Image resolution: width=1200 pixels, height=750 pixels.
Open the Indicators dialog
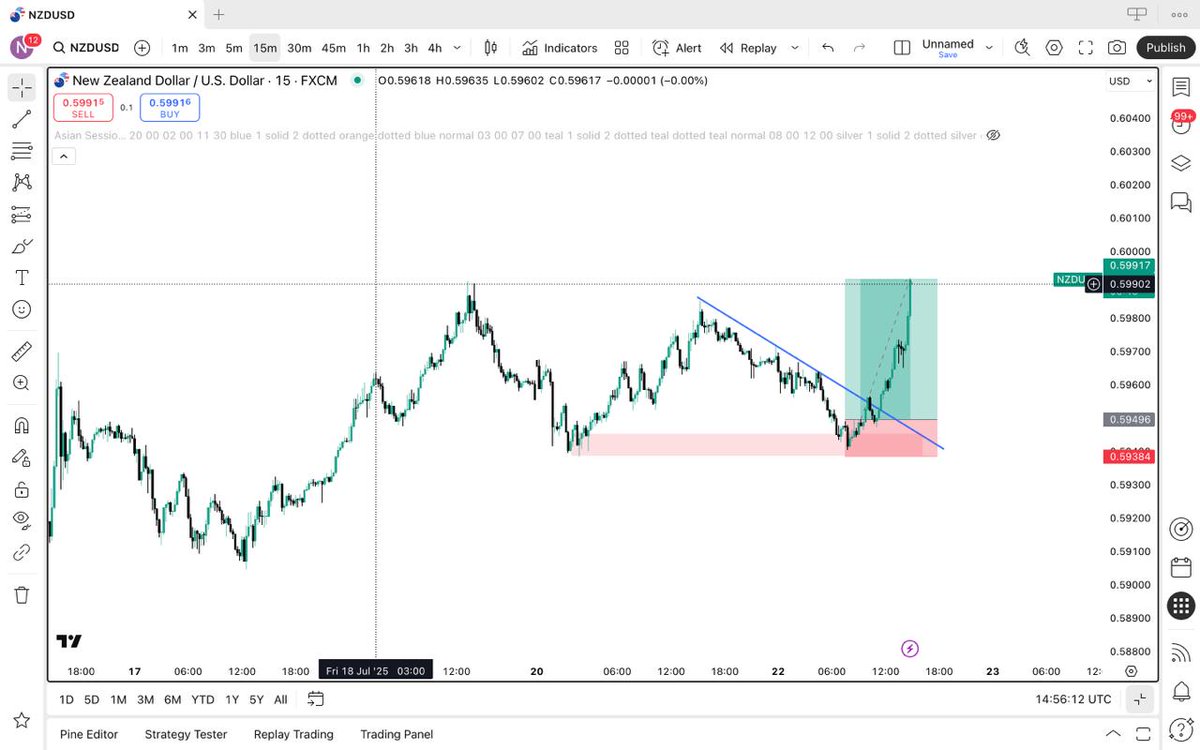click(x=559, y=48)
